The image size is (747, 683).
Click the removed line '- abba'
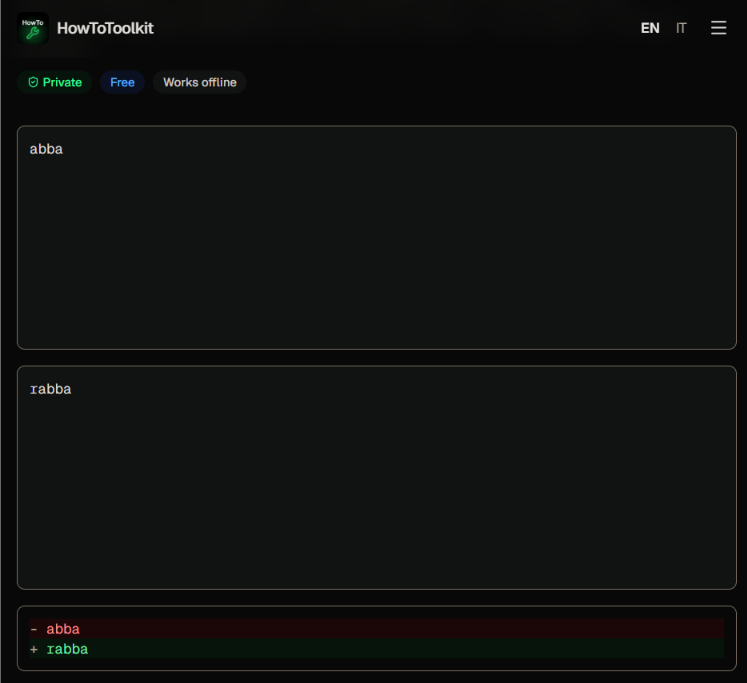(x=377, y=629)
